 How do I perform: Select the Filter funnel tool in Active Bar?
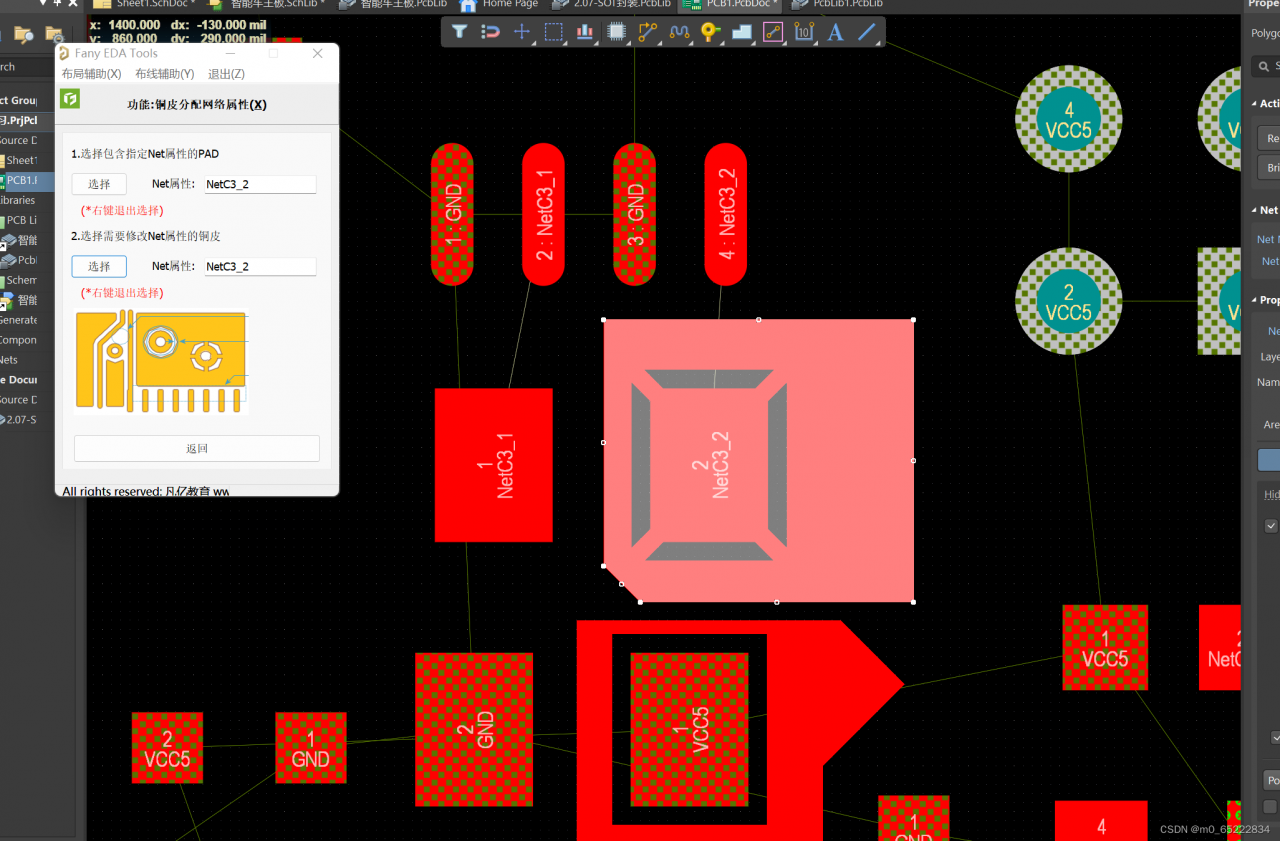[459, 32]
